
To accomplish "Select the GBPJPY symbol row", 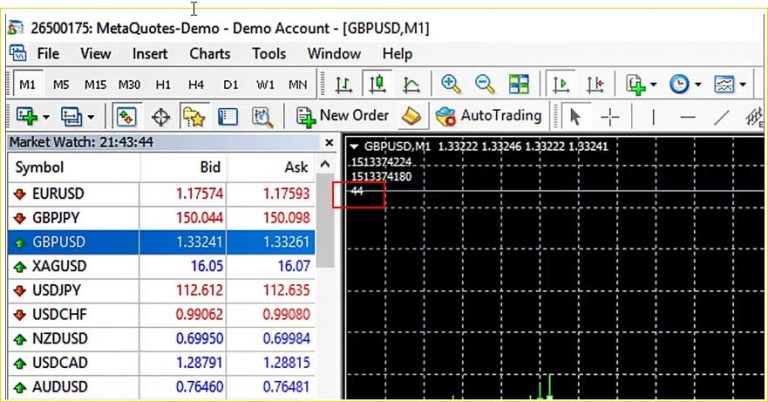I will pyautogui.click(x=162, y=218).
